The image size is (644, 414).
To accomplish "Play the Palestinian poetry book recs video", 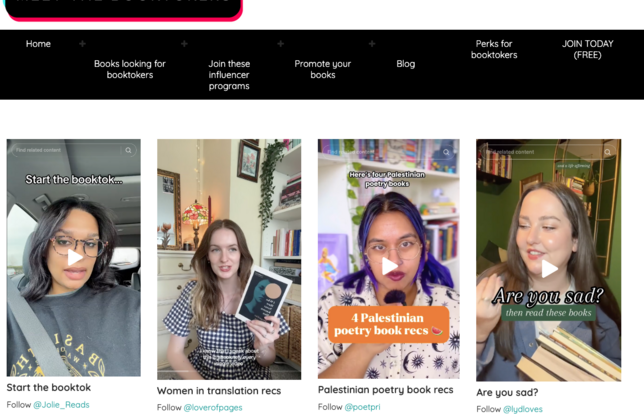I will (x=389, y=266).
